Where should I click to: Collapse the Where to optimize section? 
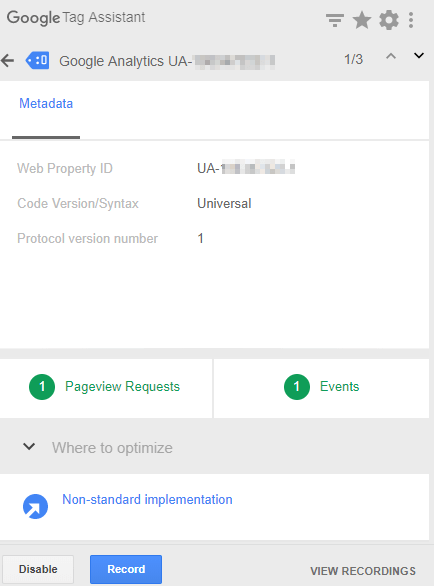[x=29, y=446]
